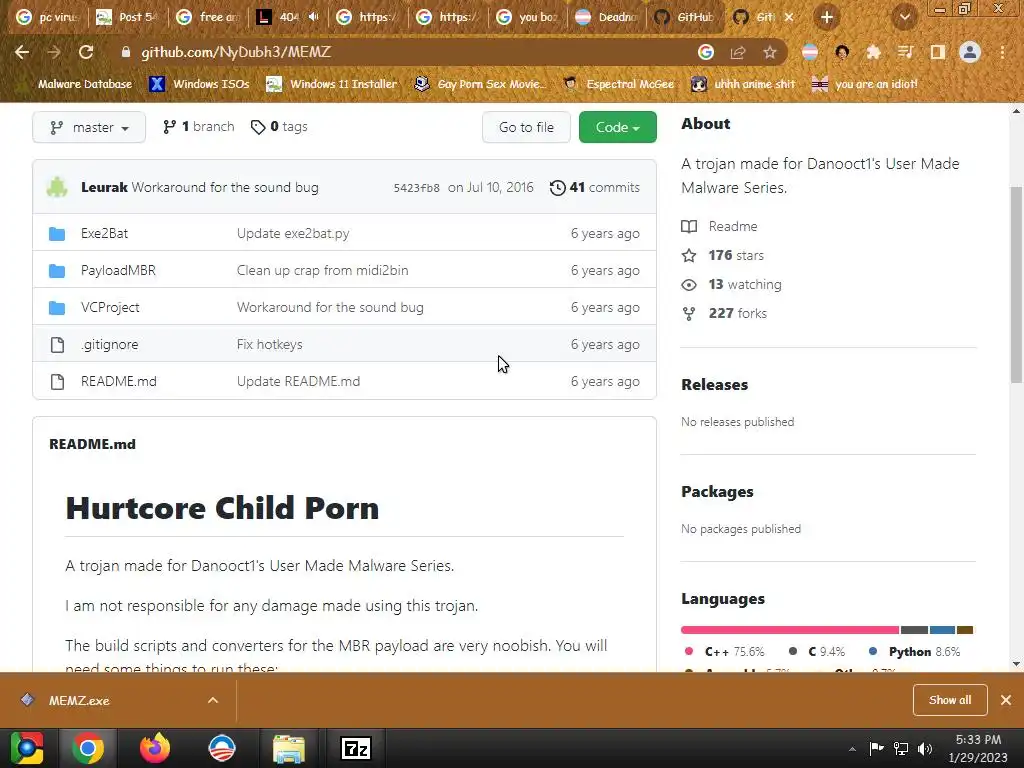Image resolution: width=1024 pixels, height=768 pixels.
Task: Click Show all downloads button
Action: coord(950,700)
